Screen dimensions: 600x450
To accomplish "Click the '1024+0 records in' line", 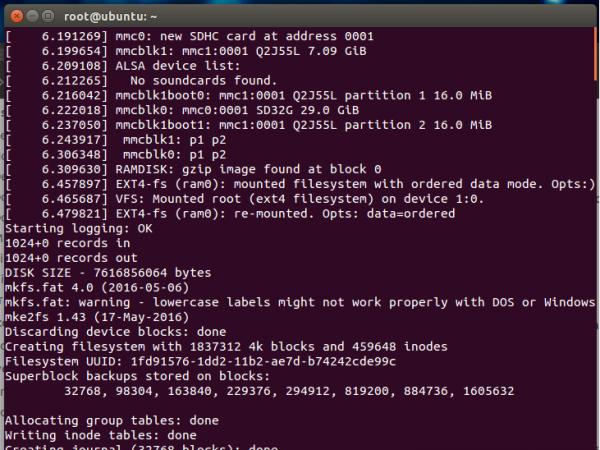I will coord(68,243).
